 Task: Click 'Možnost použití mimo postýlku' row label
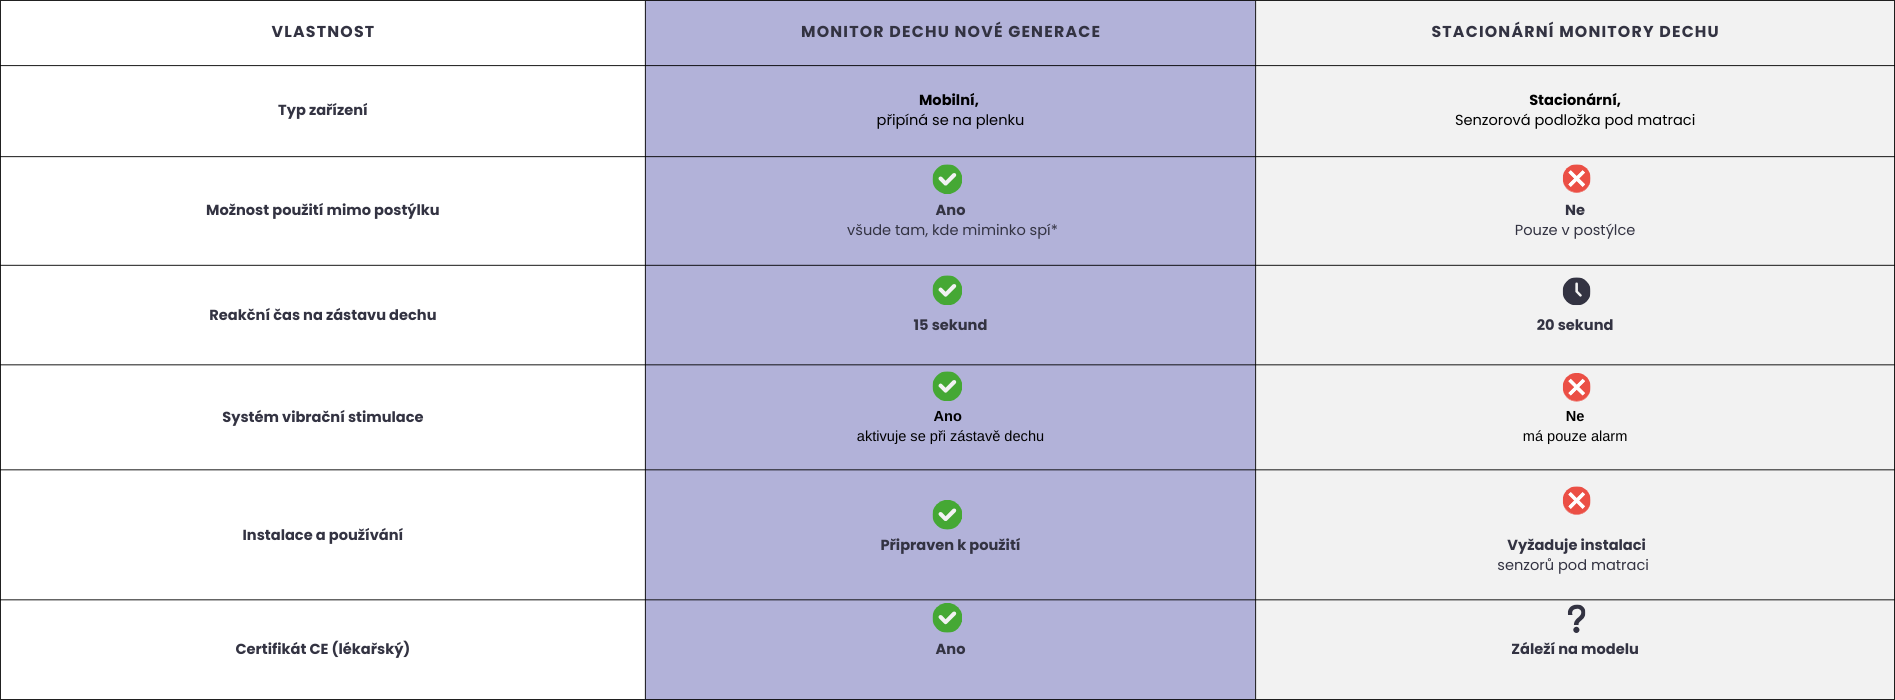[x=323, y=210]
